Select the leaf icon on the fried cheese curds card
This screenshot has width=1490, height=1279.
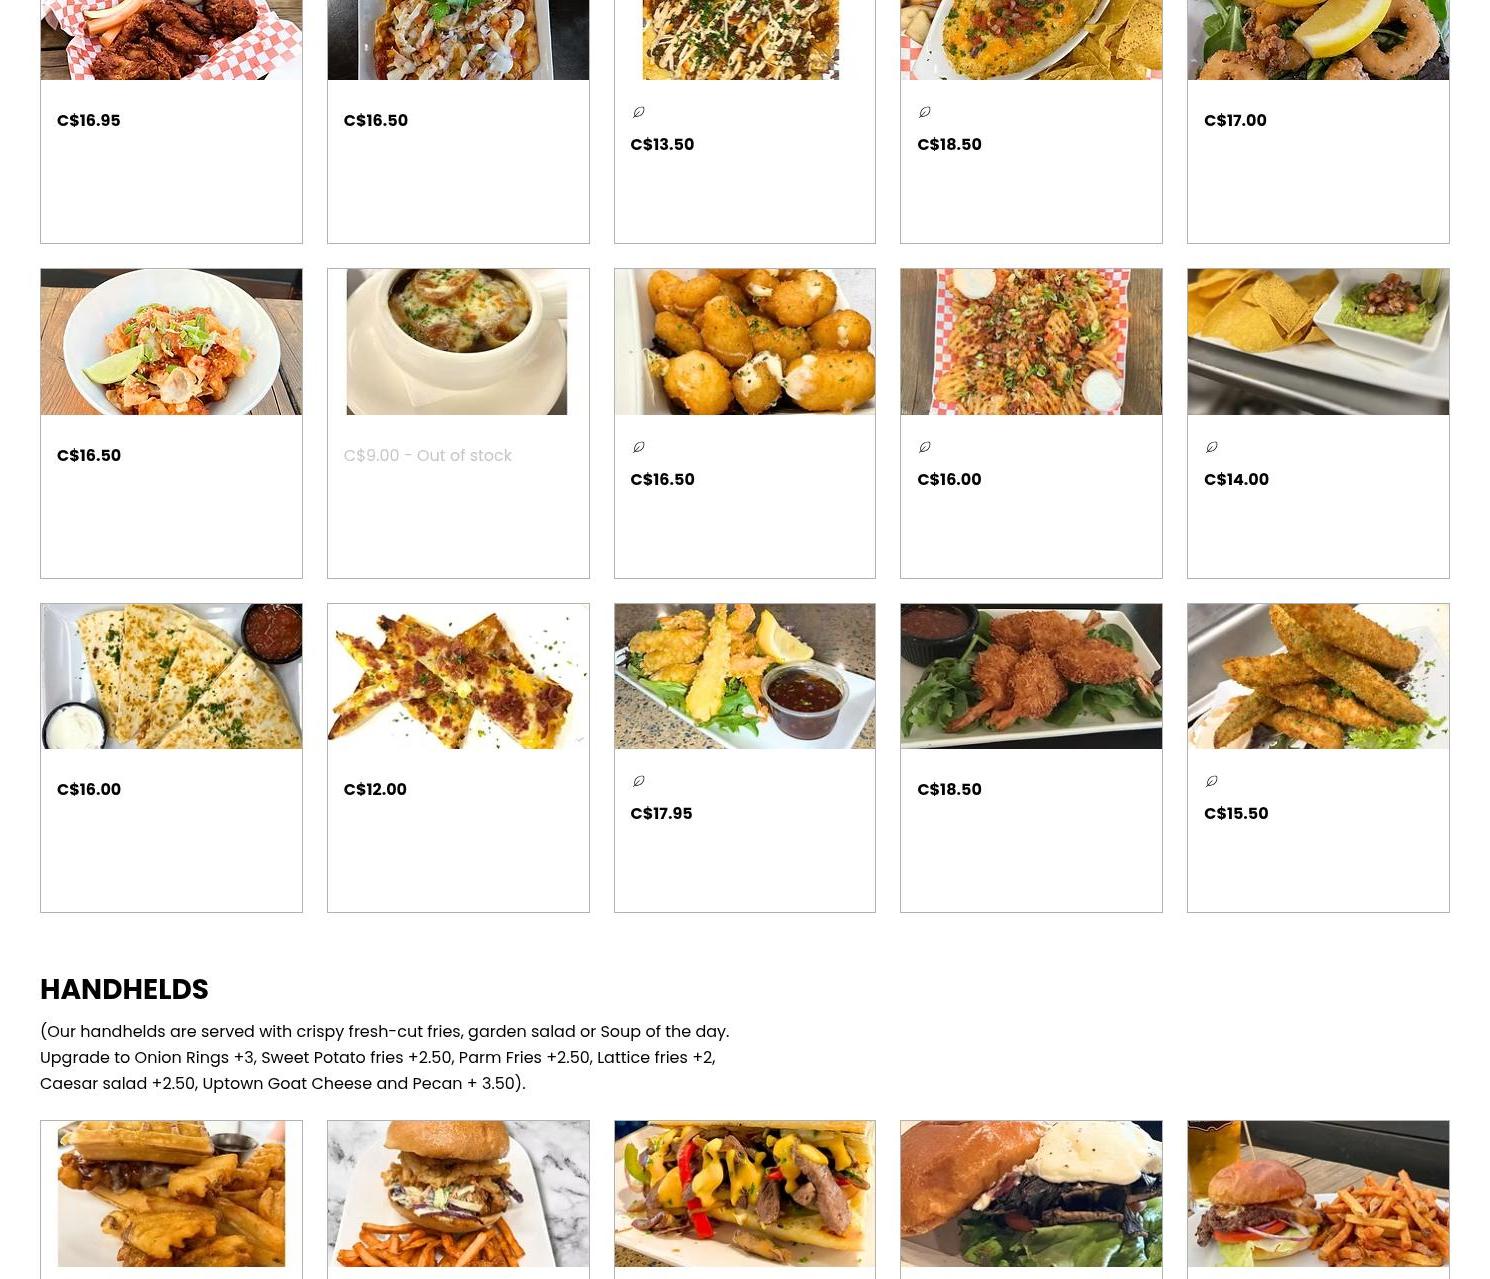pyautogui.click(x=638, y=447)
